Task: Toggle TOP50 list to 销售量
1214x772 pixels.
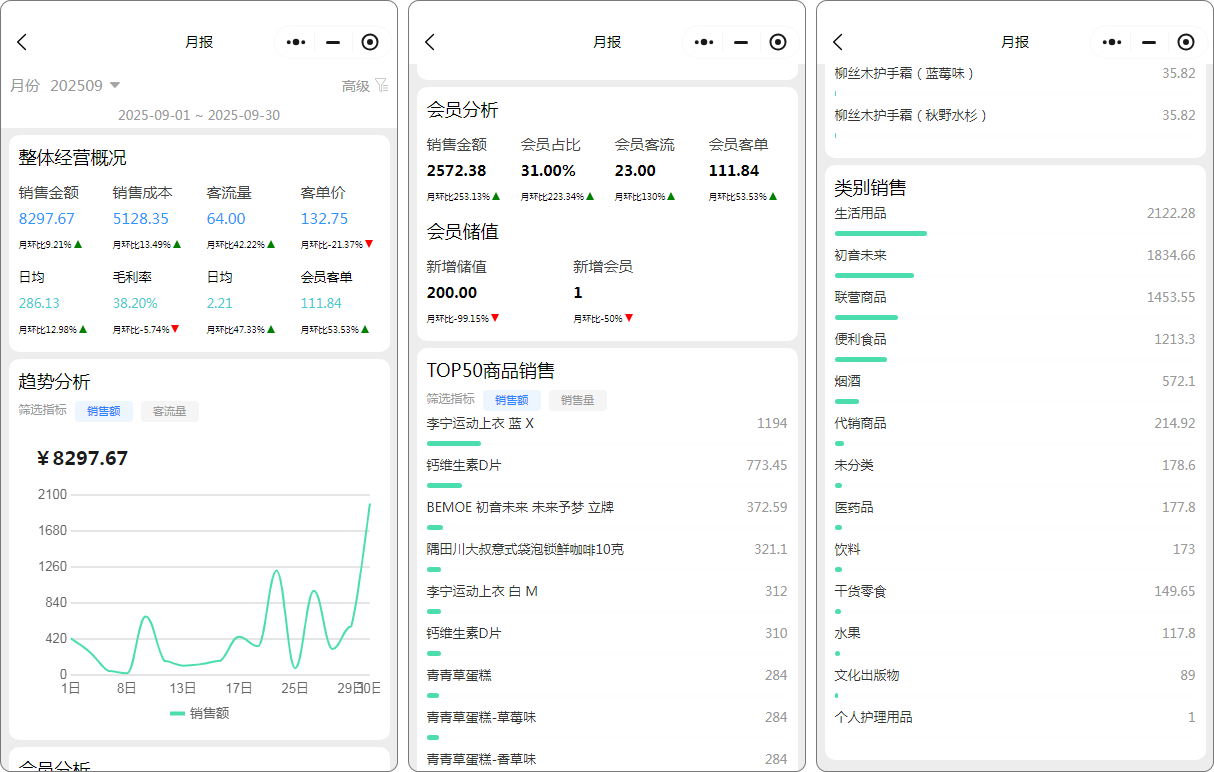Action: [x=577, y=400]
